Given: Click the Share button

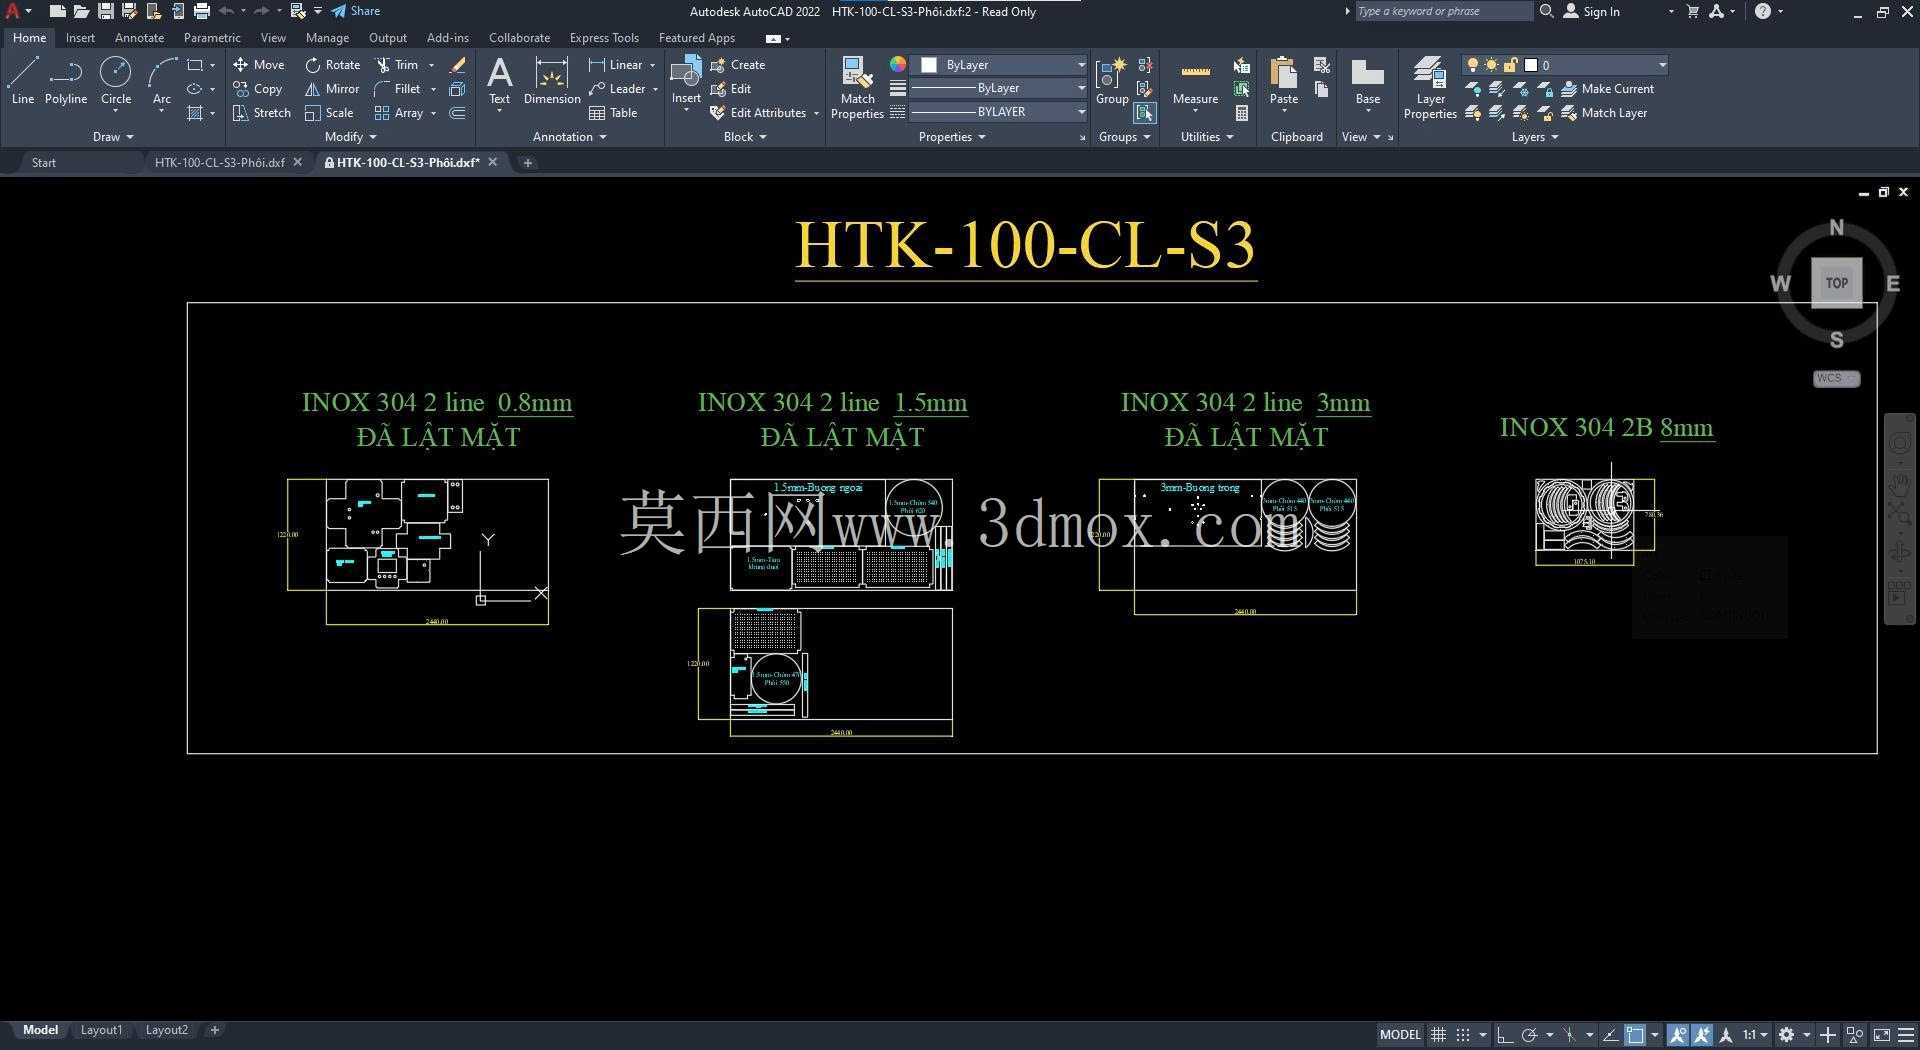Looking at the screenshot, I should [356, 11].
